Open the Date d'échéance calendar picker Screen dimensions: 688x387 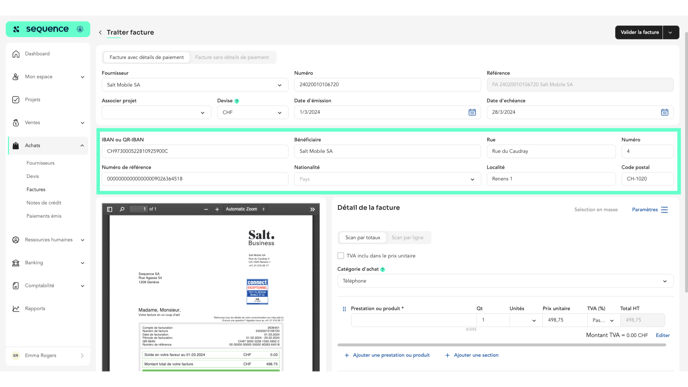(x=665, y=112)
